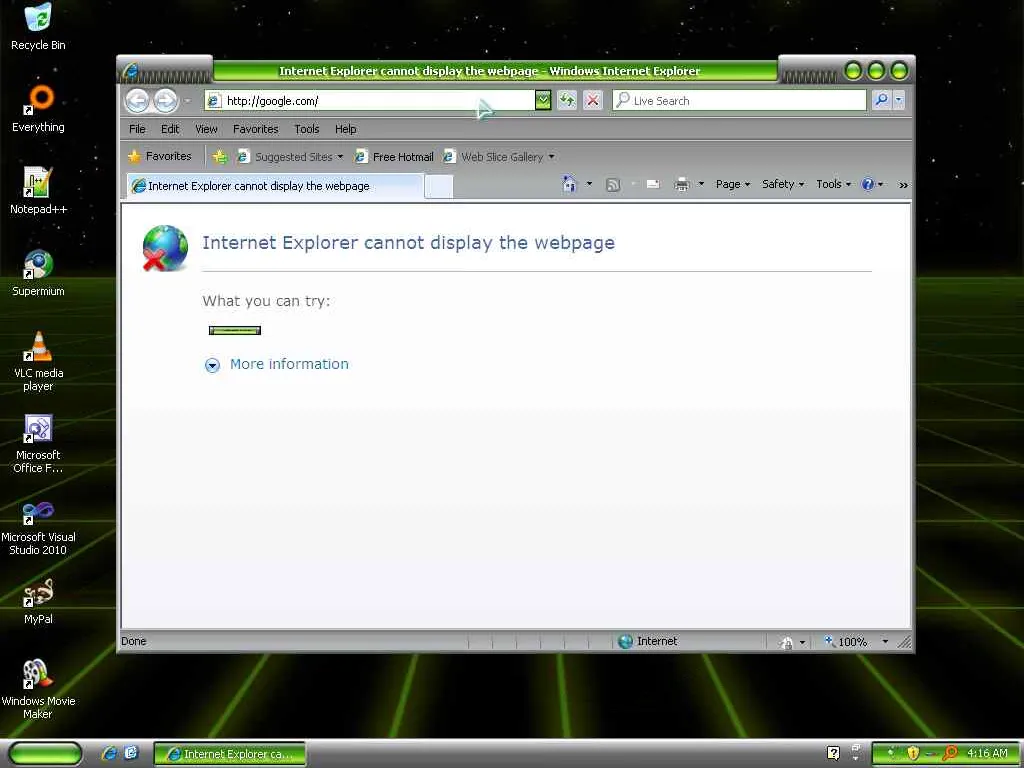
Task: Select the VLC media player shortcut
Action: (39, 361)
